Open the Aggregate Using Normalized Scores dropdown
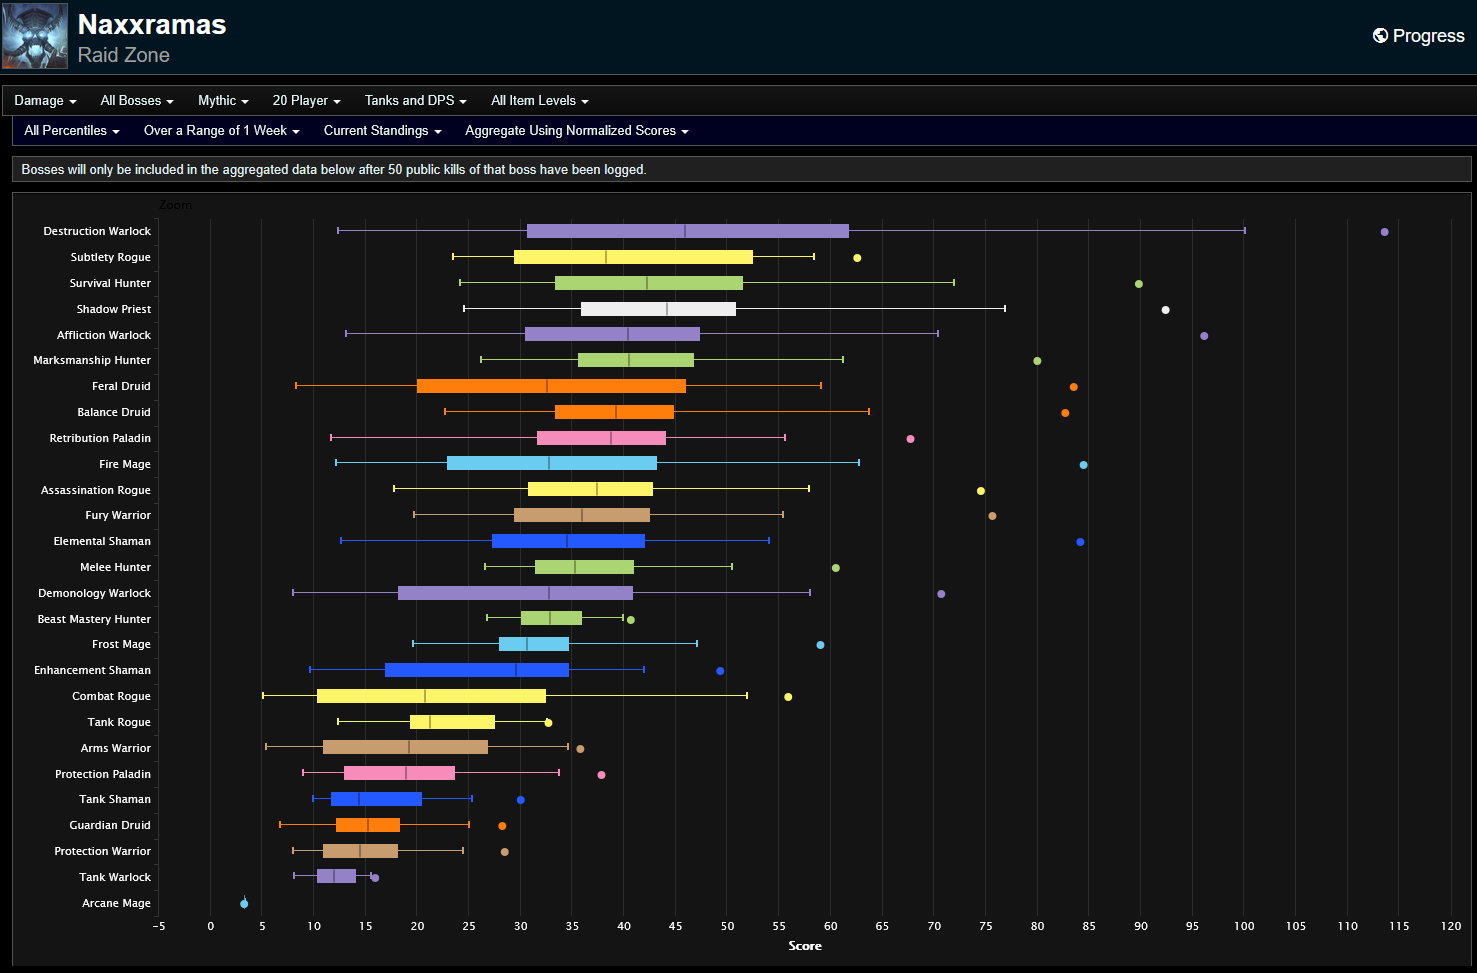Image resolution: width=1477 pixels, height=973 pixels. pos(576,130)
